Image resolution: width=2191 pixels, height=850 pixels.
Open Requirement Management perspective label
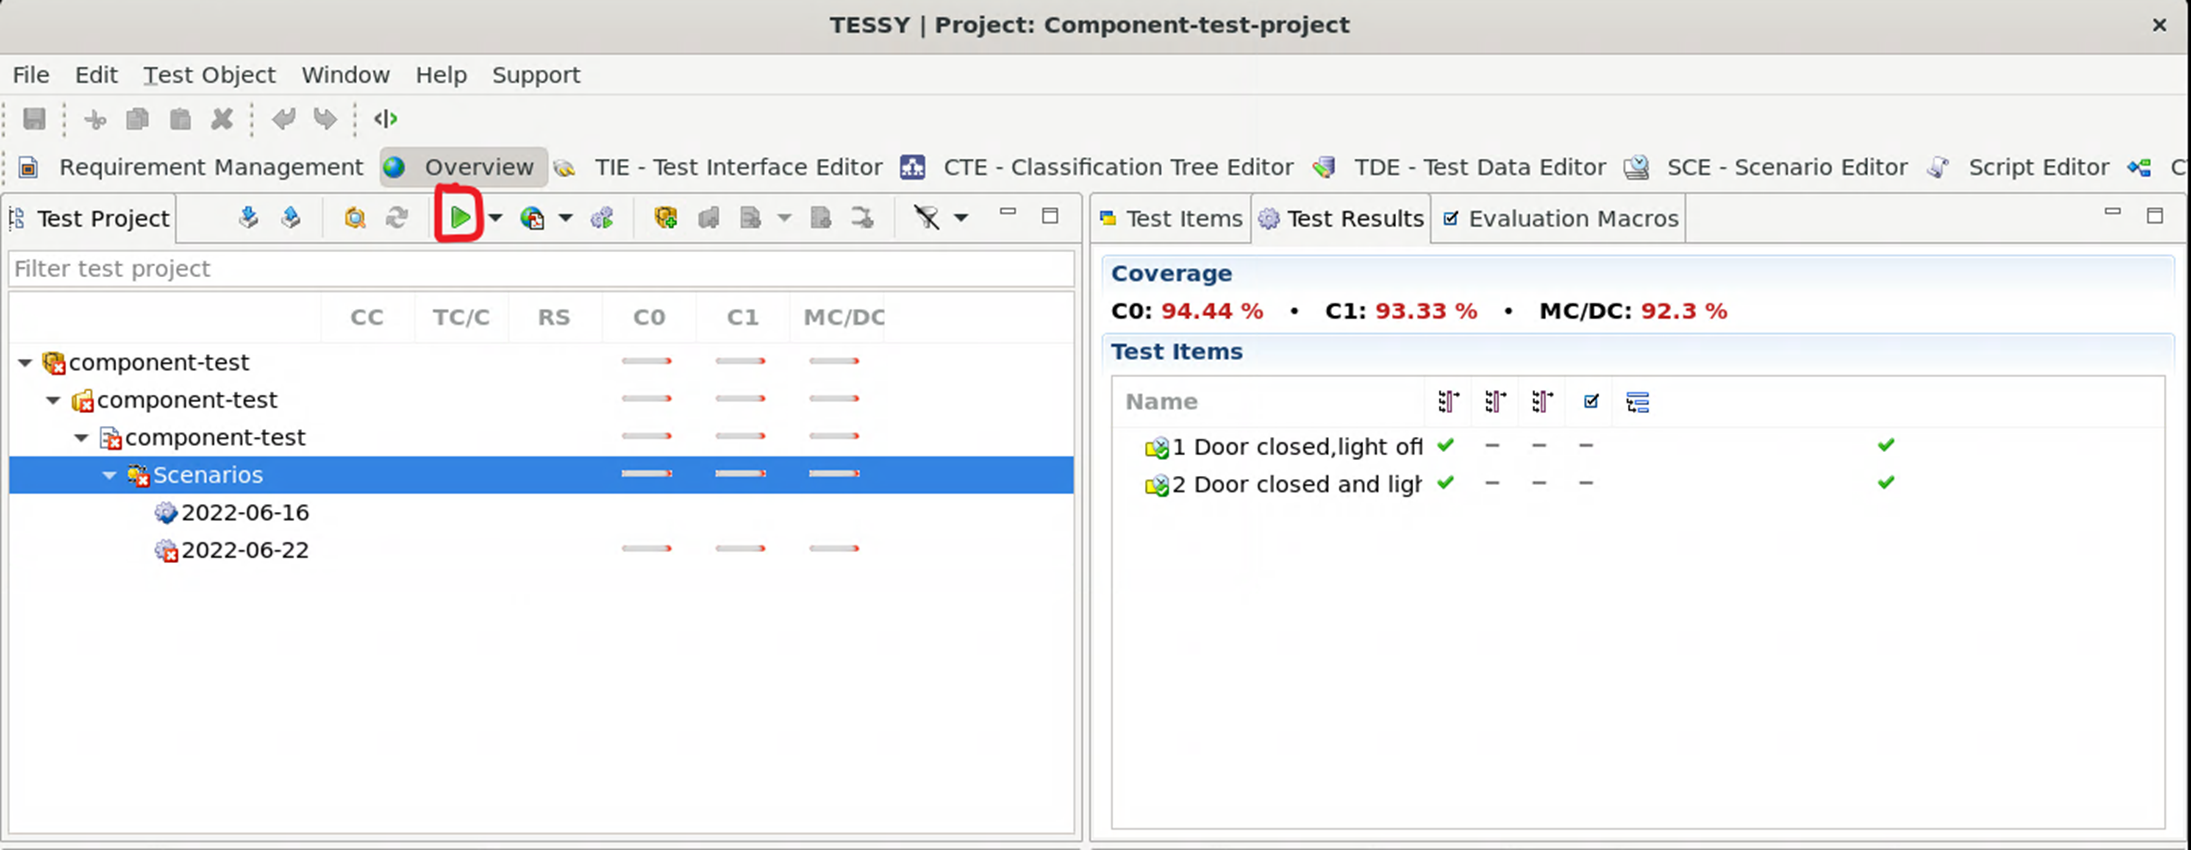point(211,167)
